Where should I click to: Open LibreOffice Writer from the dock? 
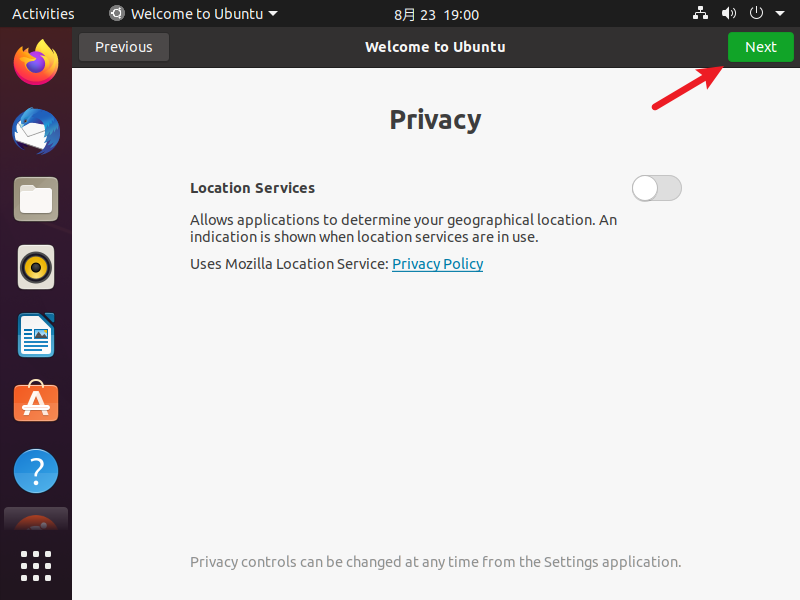tap(36, 335)
